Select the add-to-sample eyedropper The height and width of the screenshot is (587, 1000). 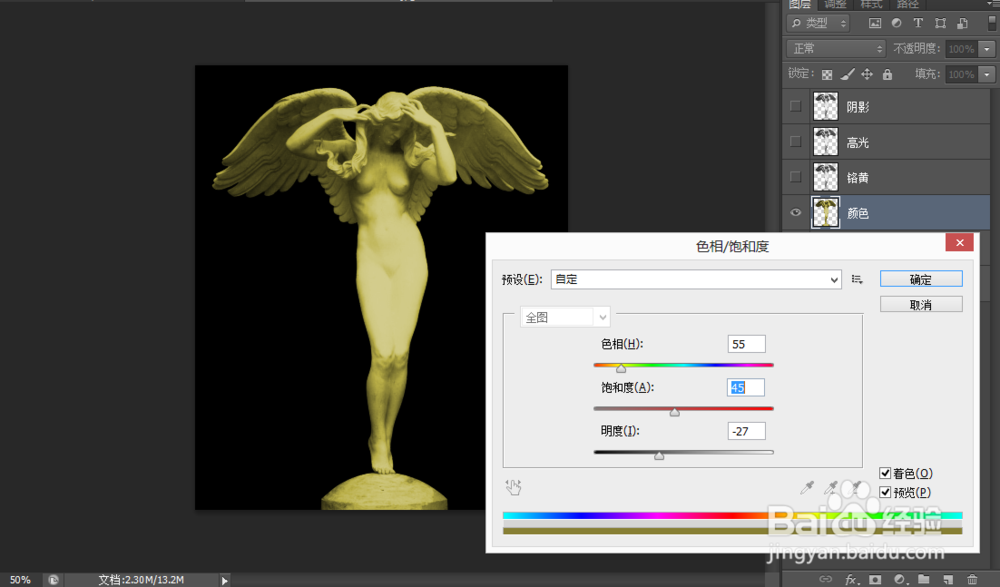(830, 488)
